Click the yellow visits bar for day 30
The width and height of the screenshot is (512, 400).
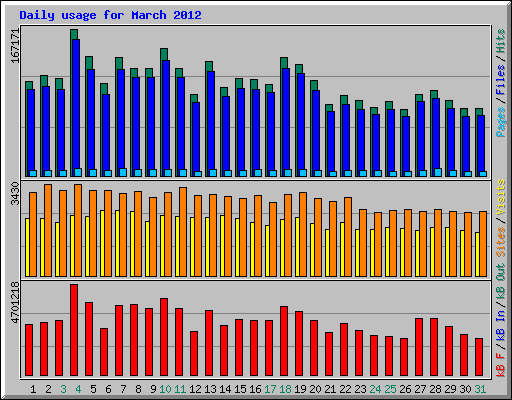[462, 253]
